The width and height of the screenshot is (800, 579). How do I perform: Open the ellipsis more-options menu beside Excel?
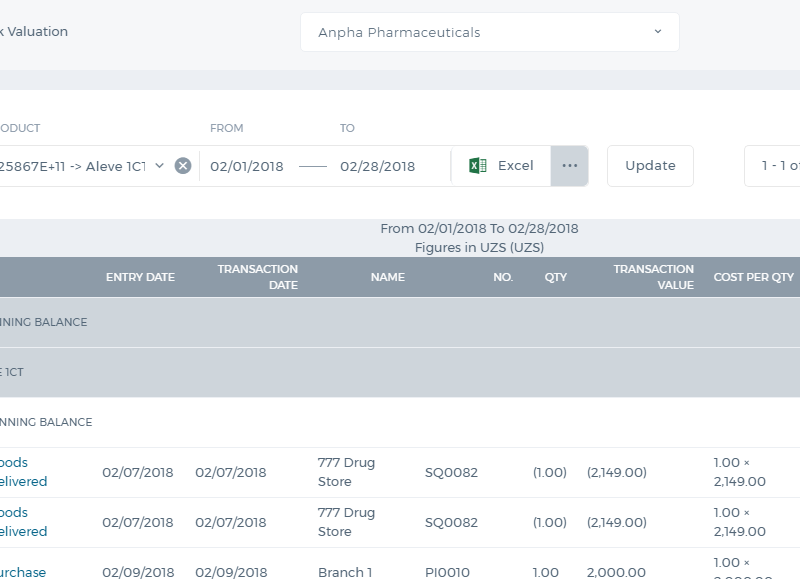pyautogui.click(x=569, y=166)
